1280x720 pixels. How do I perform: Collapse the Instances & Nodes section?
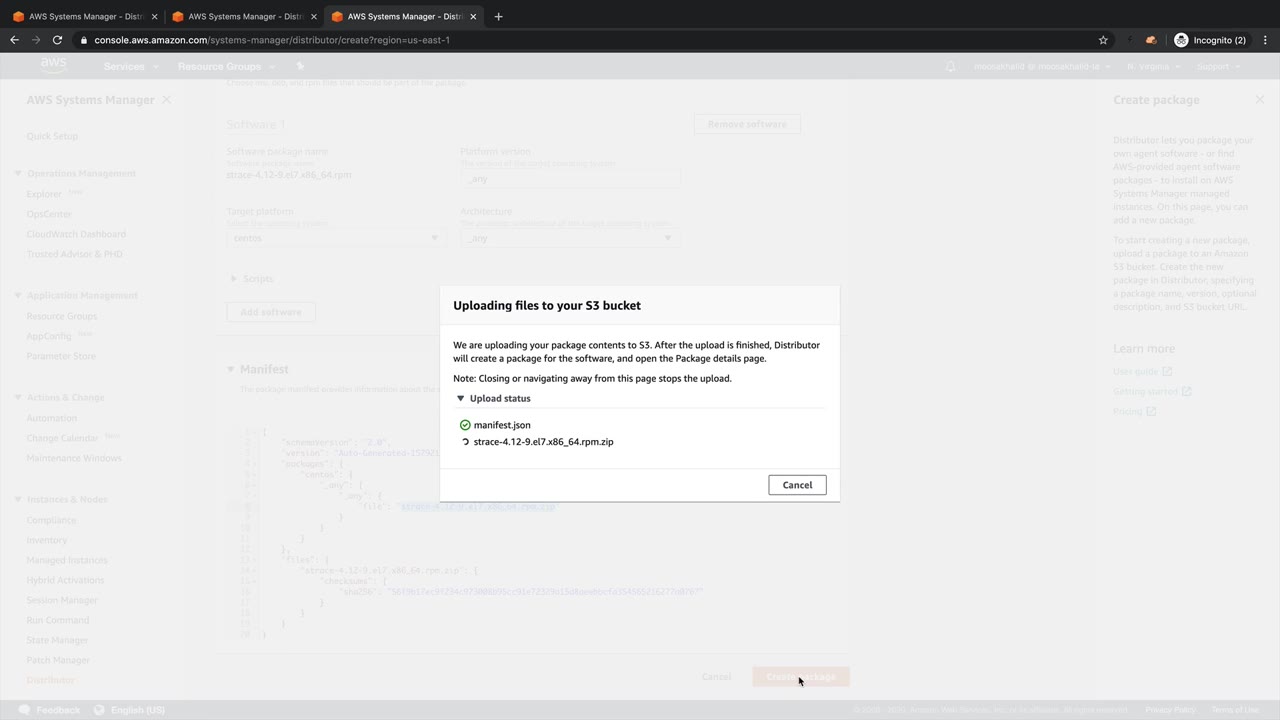17,500
